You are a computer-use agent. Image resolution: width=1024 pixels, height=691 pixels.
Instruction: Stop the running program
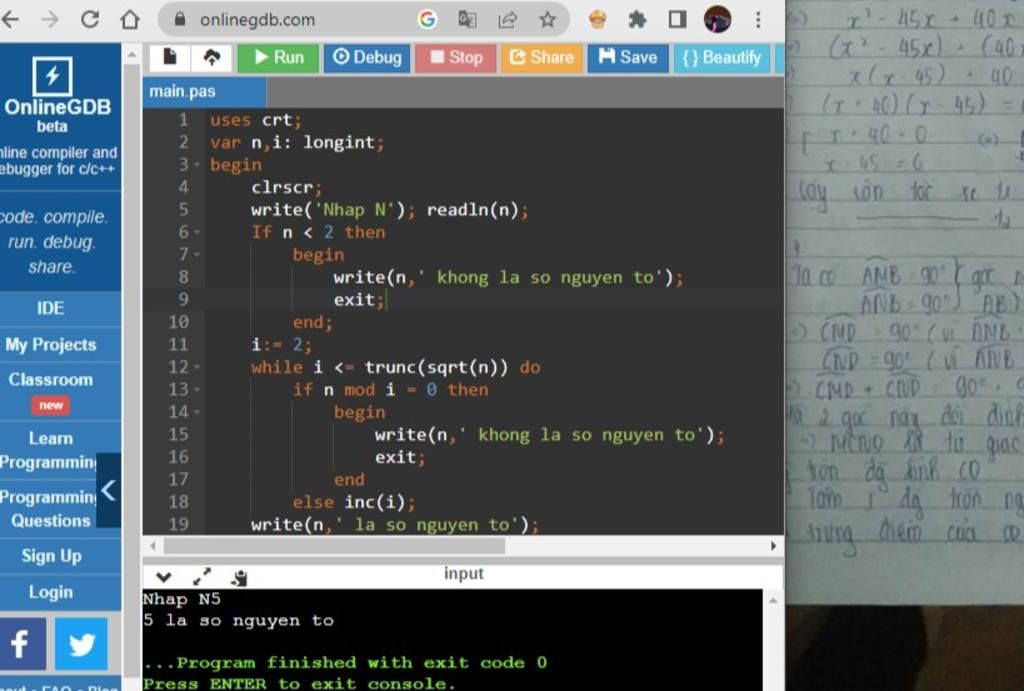click(455, 57)
